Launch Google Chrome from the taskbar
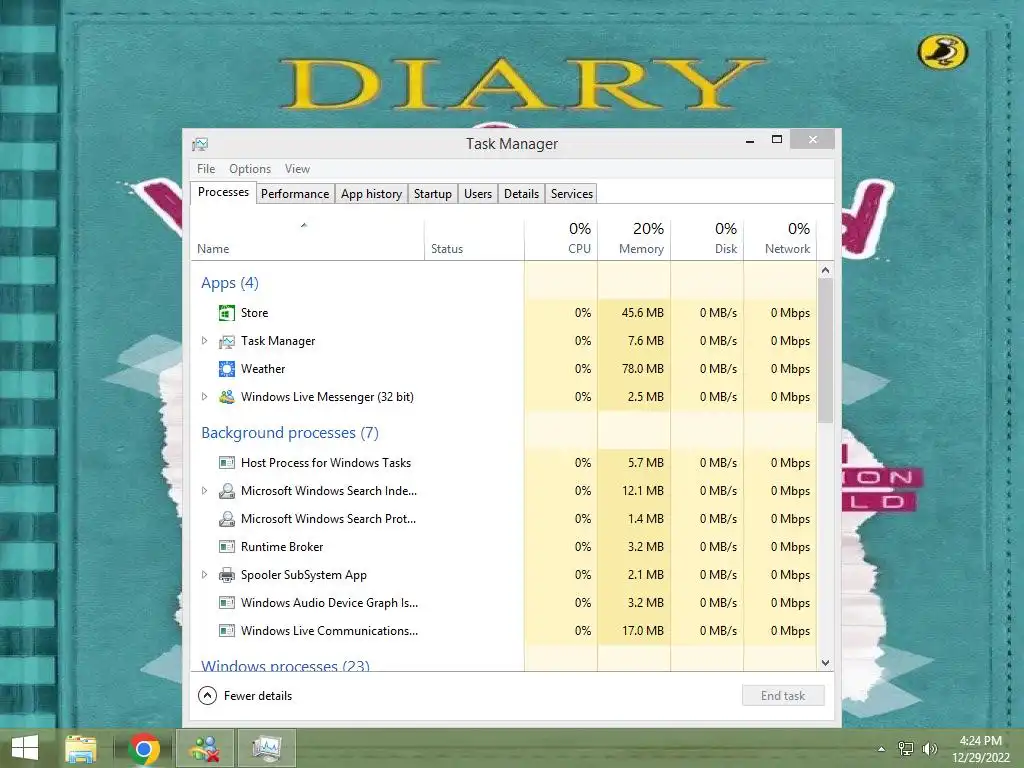Image resolution: width=1024 pixels, height=768 pixels. click(x=144, y=748)
